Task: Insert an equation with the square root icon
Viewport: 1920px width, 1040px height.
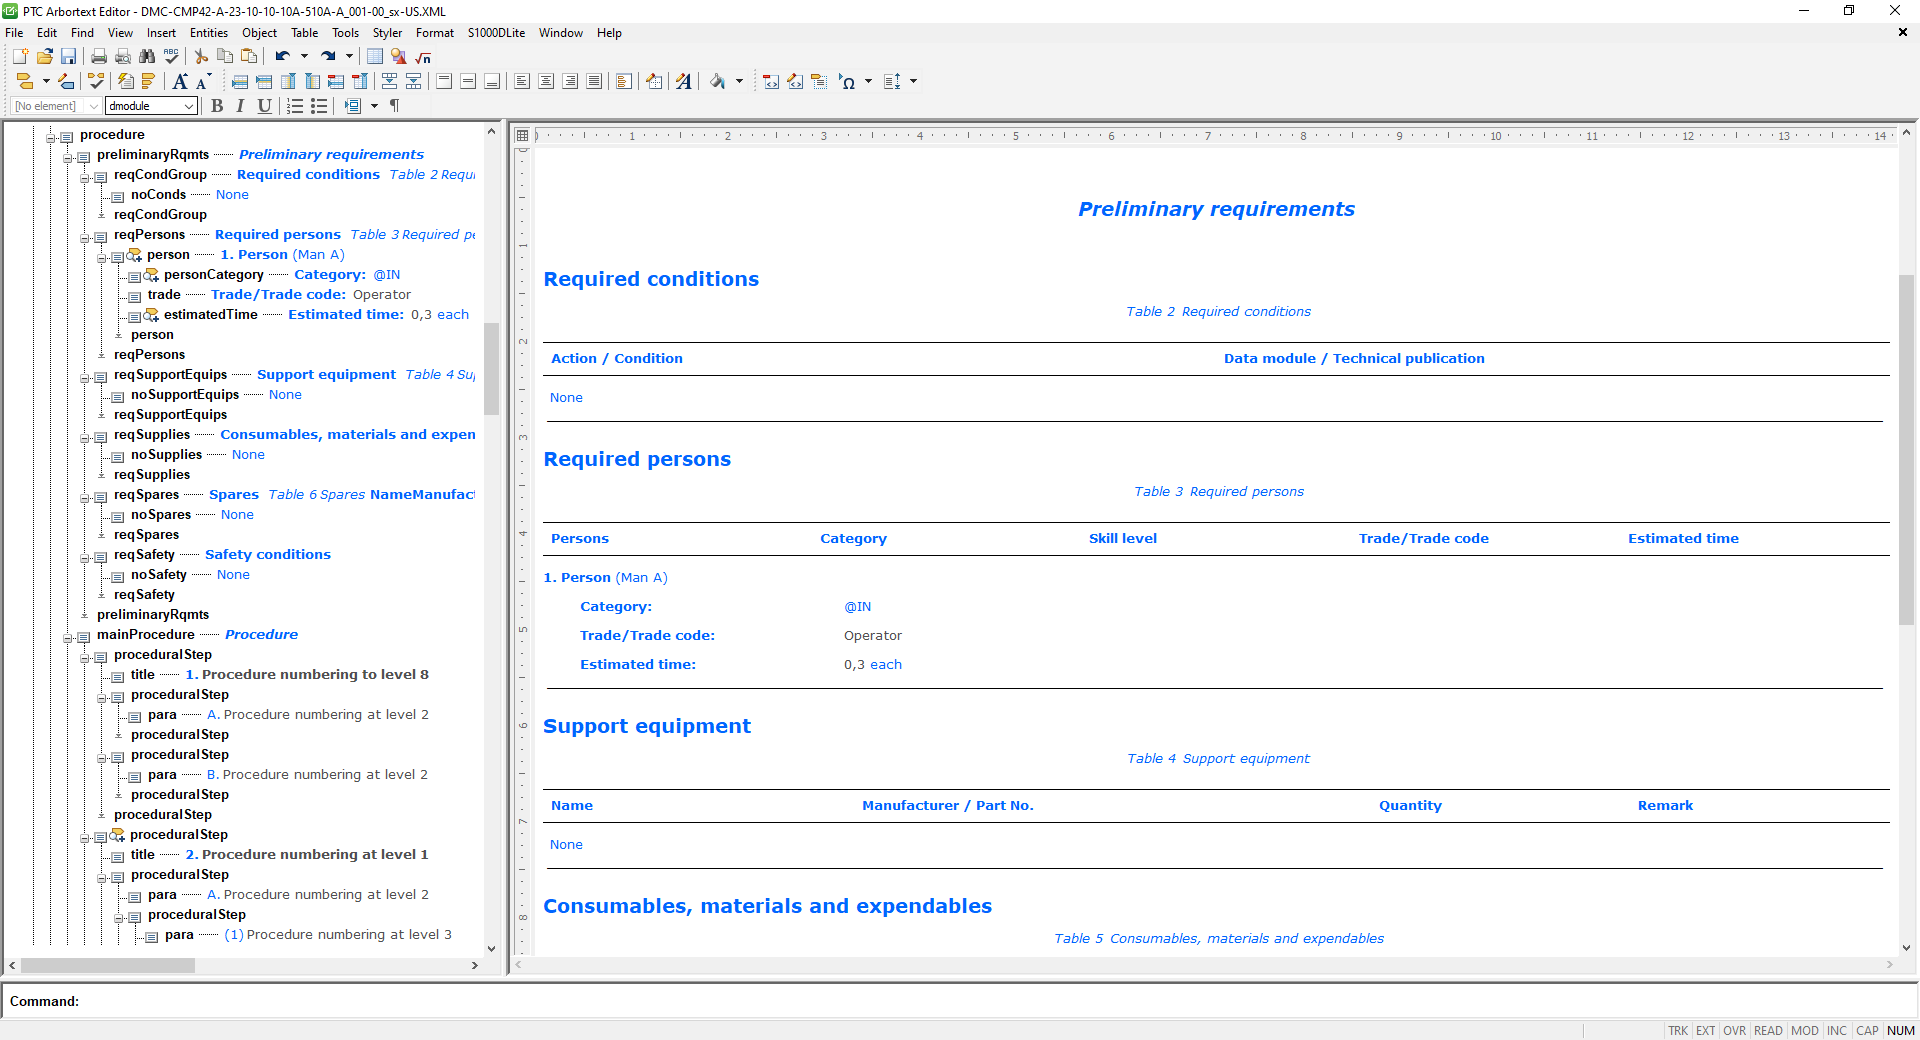Action: click(x=422, y=57)
